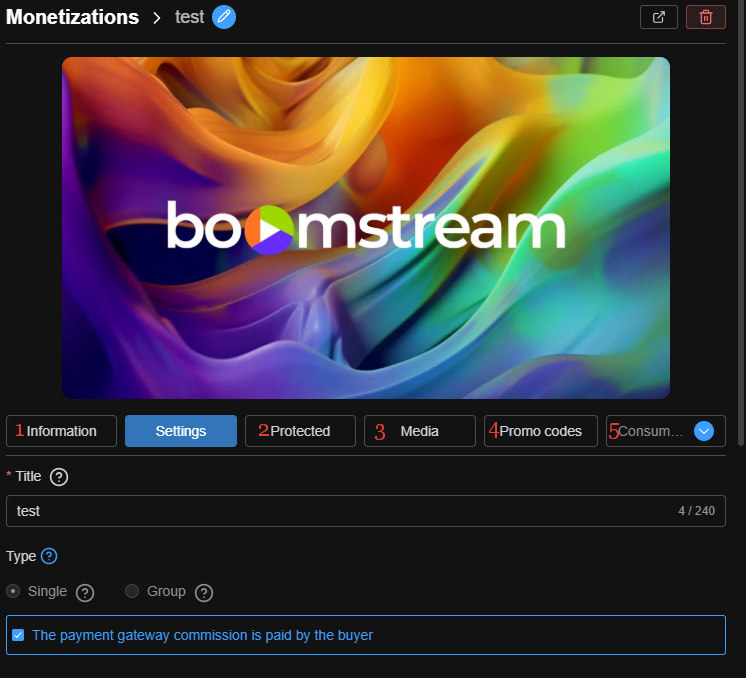746x678 pixels.
Task: Click the 4 / 240 character counter
Action: click(x=696, y=511)
